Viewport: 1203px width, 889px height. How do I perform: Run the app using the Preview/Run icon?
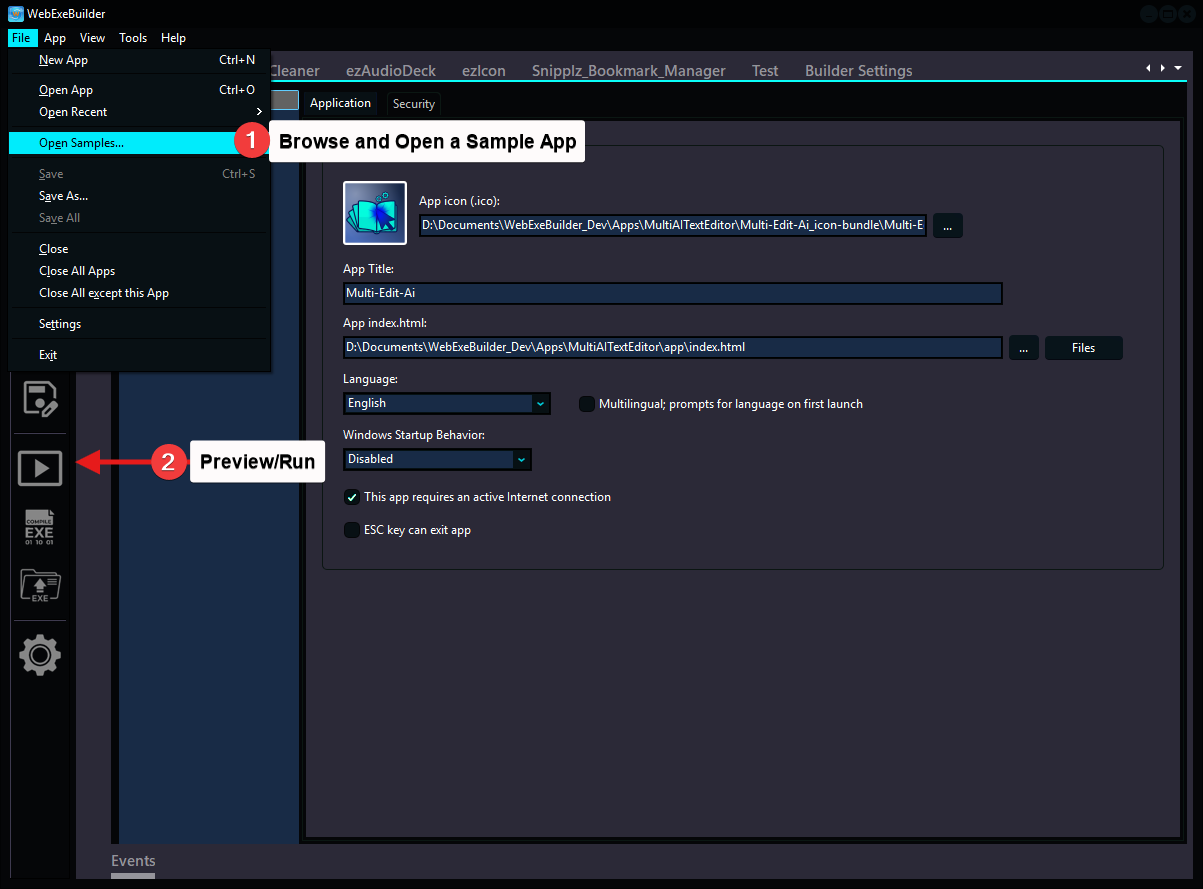39,467
